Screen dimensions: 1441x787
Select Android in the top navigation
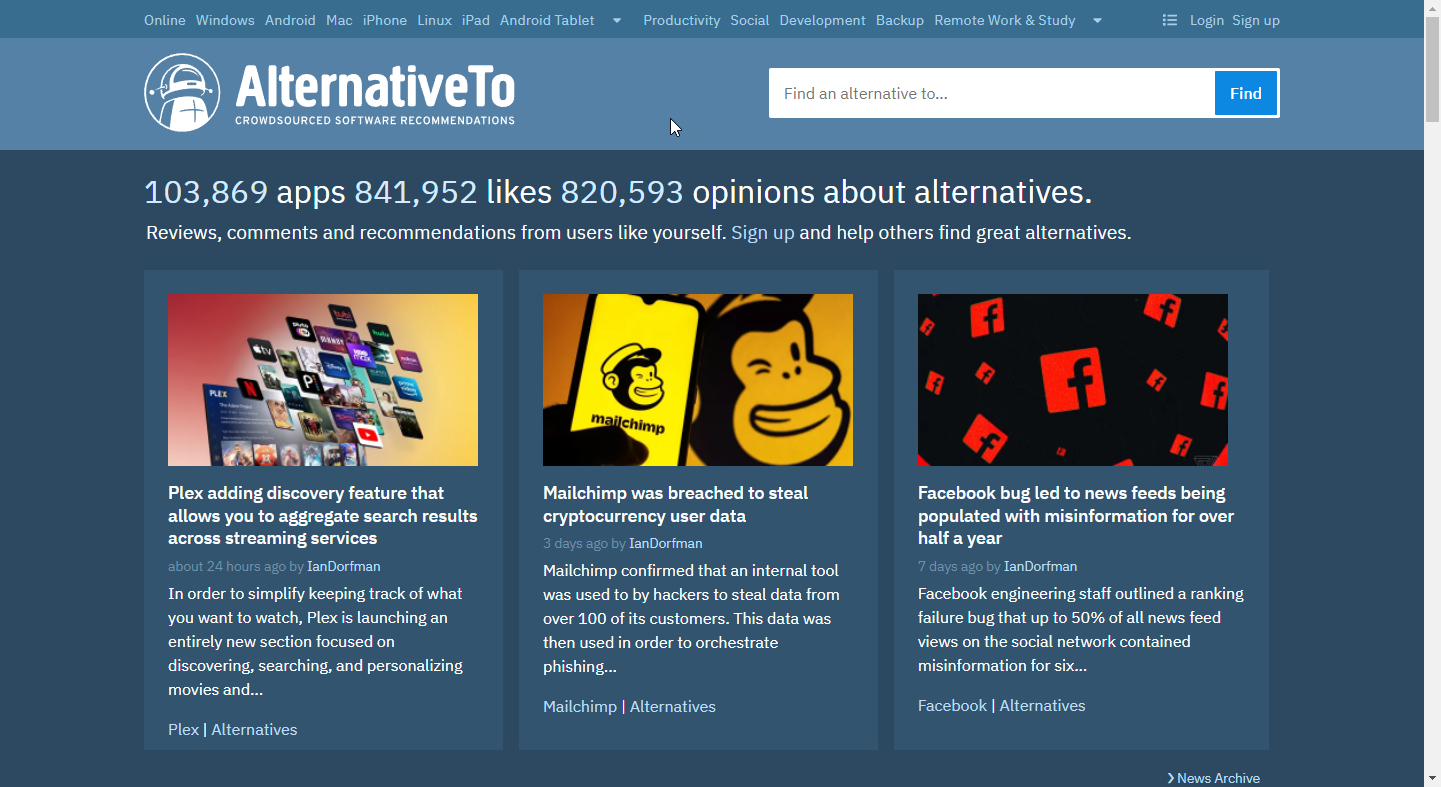point(290,20)
